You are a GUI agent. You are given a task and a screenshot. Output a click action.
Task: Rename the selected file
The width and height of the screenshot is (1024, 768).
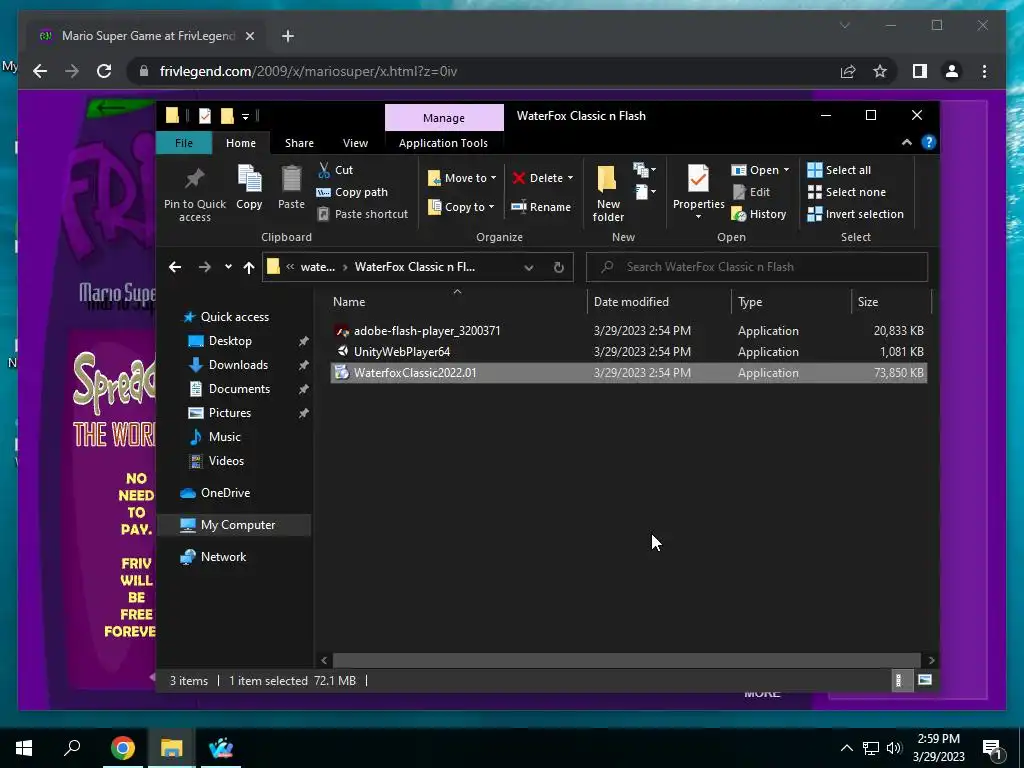coord(541,207)
